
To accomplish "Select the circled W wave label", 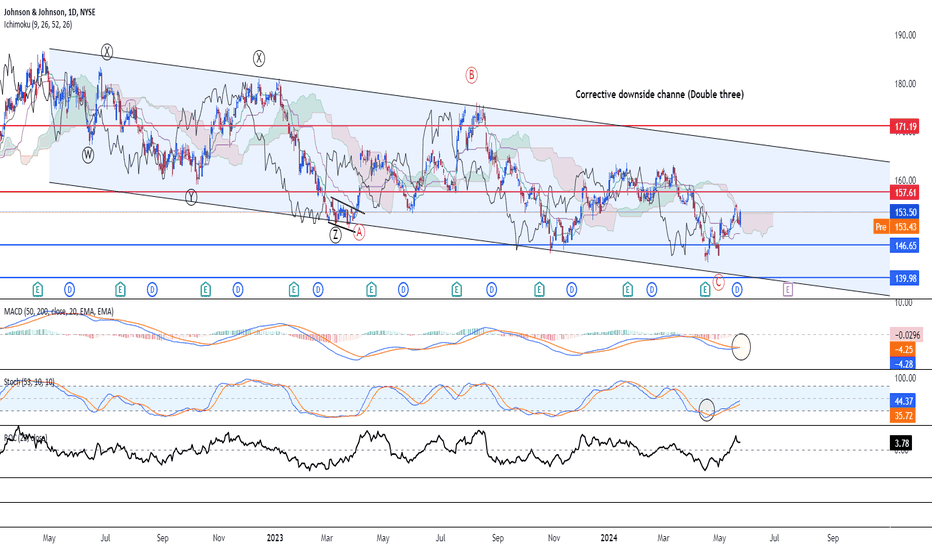I will click(88, 155).
